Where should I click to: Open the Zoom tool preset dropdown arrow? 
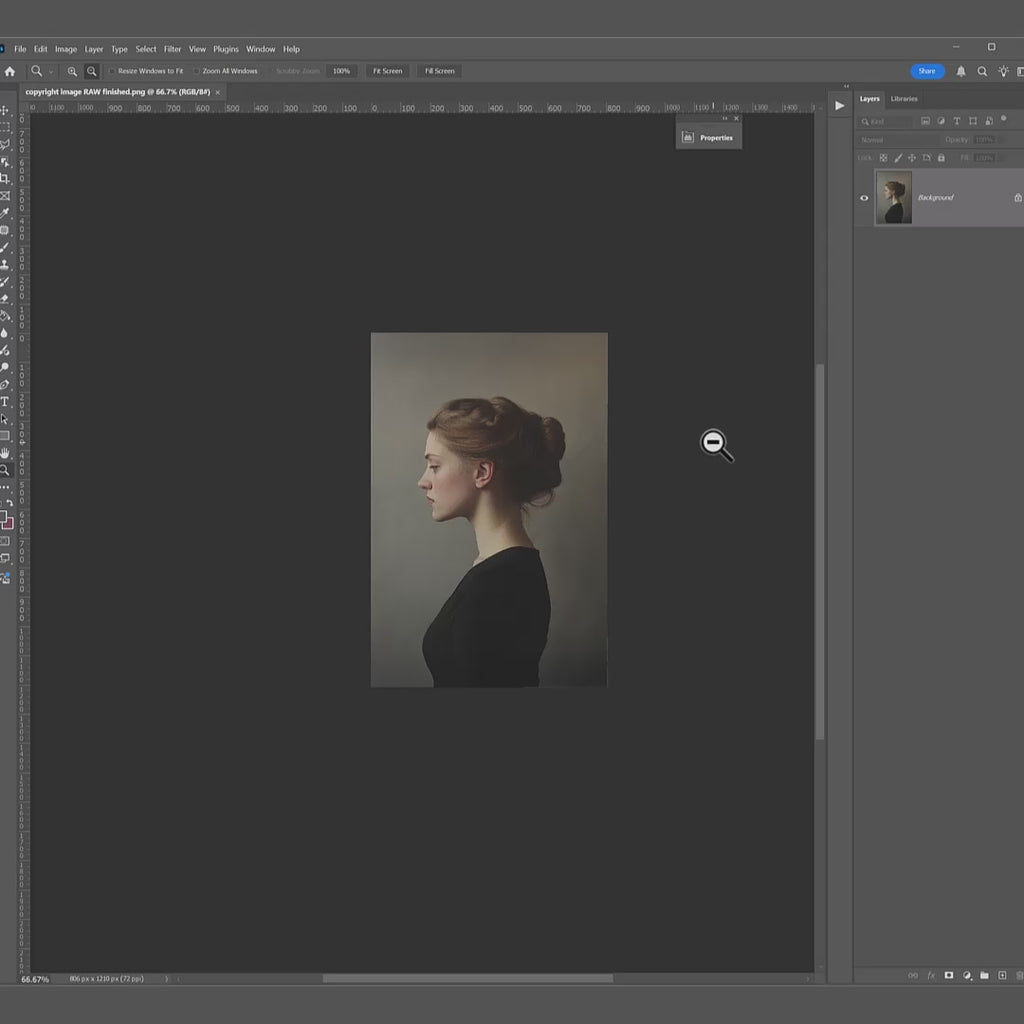pos(51,72)
